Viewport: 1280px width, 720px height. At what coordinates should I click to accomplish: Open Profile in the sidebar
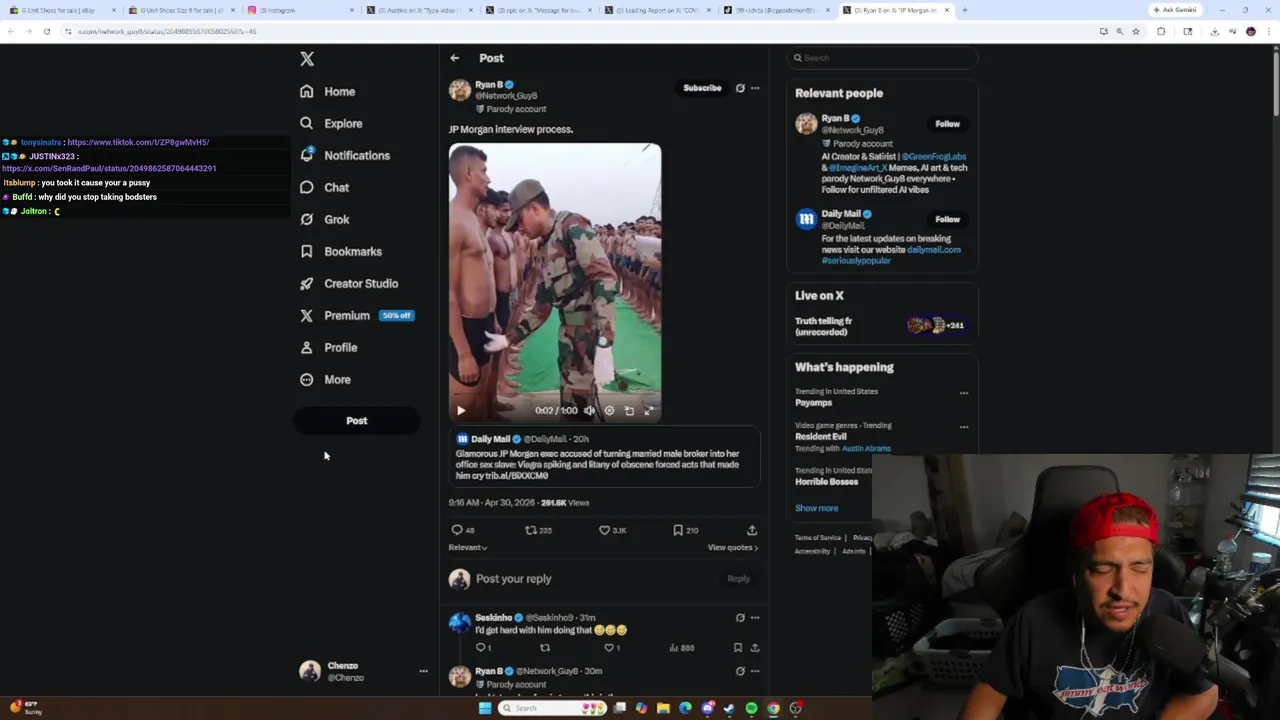point(329,347)
